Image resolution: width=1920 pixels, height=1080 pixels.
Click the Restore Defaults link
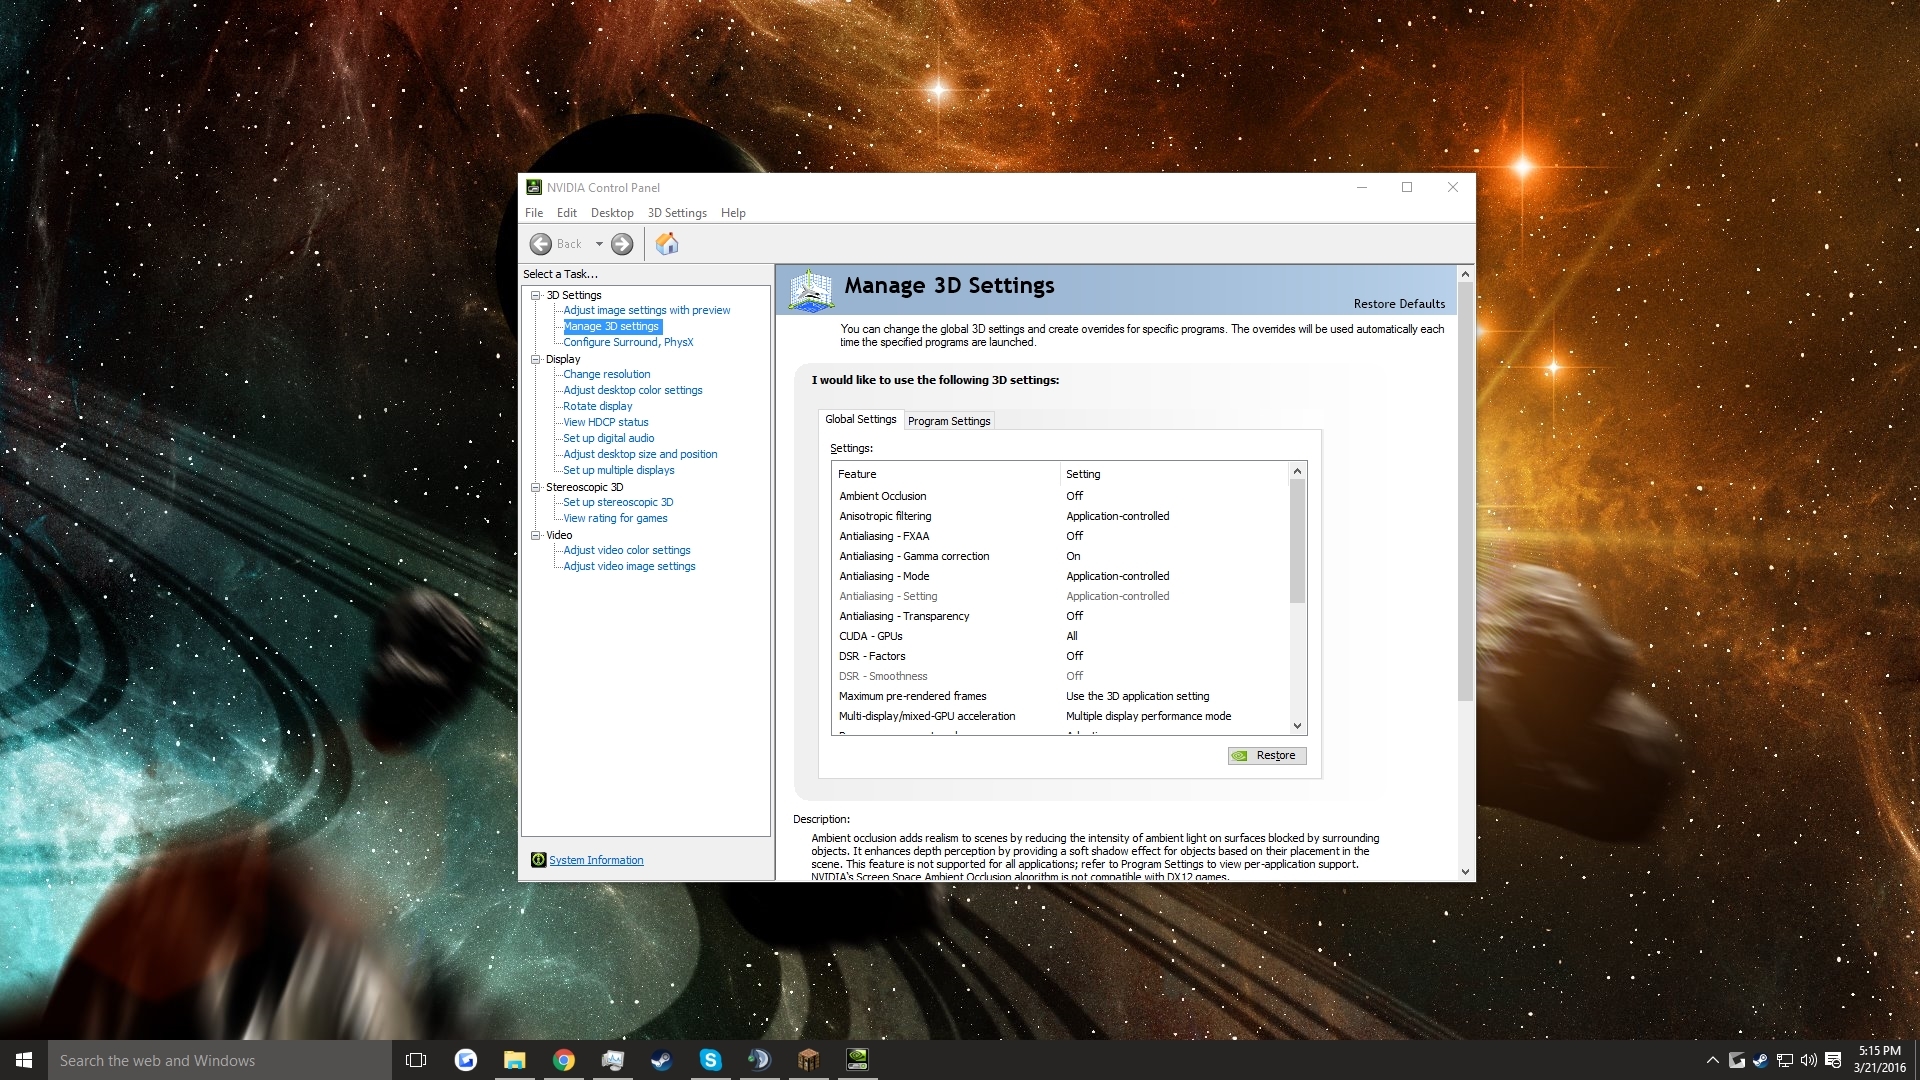1399,304
